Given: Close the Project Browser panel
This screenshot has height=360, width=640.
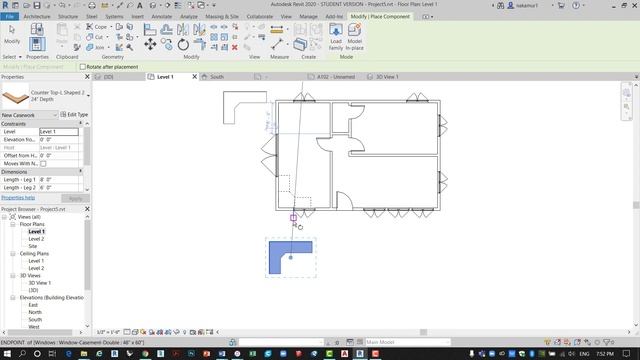Looking at the screenshot, I should (87, 209).
